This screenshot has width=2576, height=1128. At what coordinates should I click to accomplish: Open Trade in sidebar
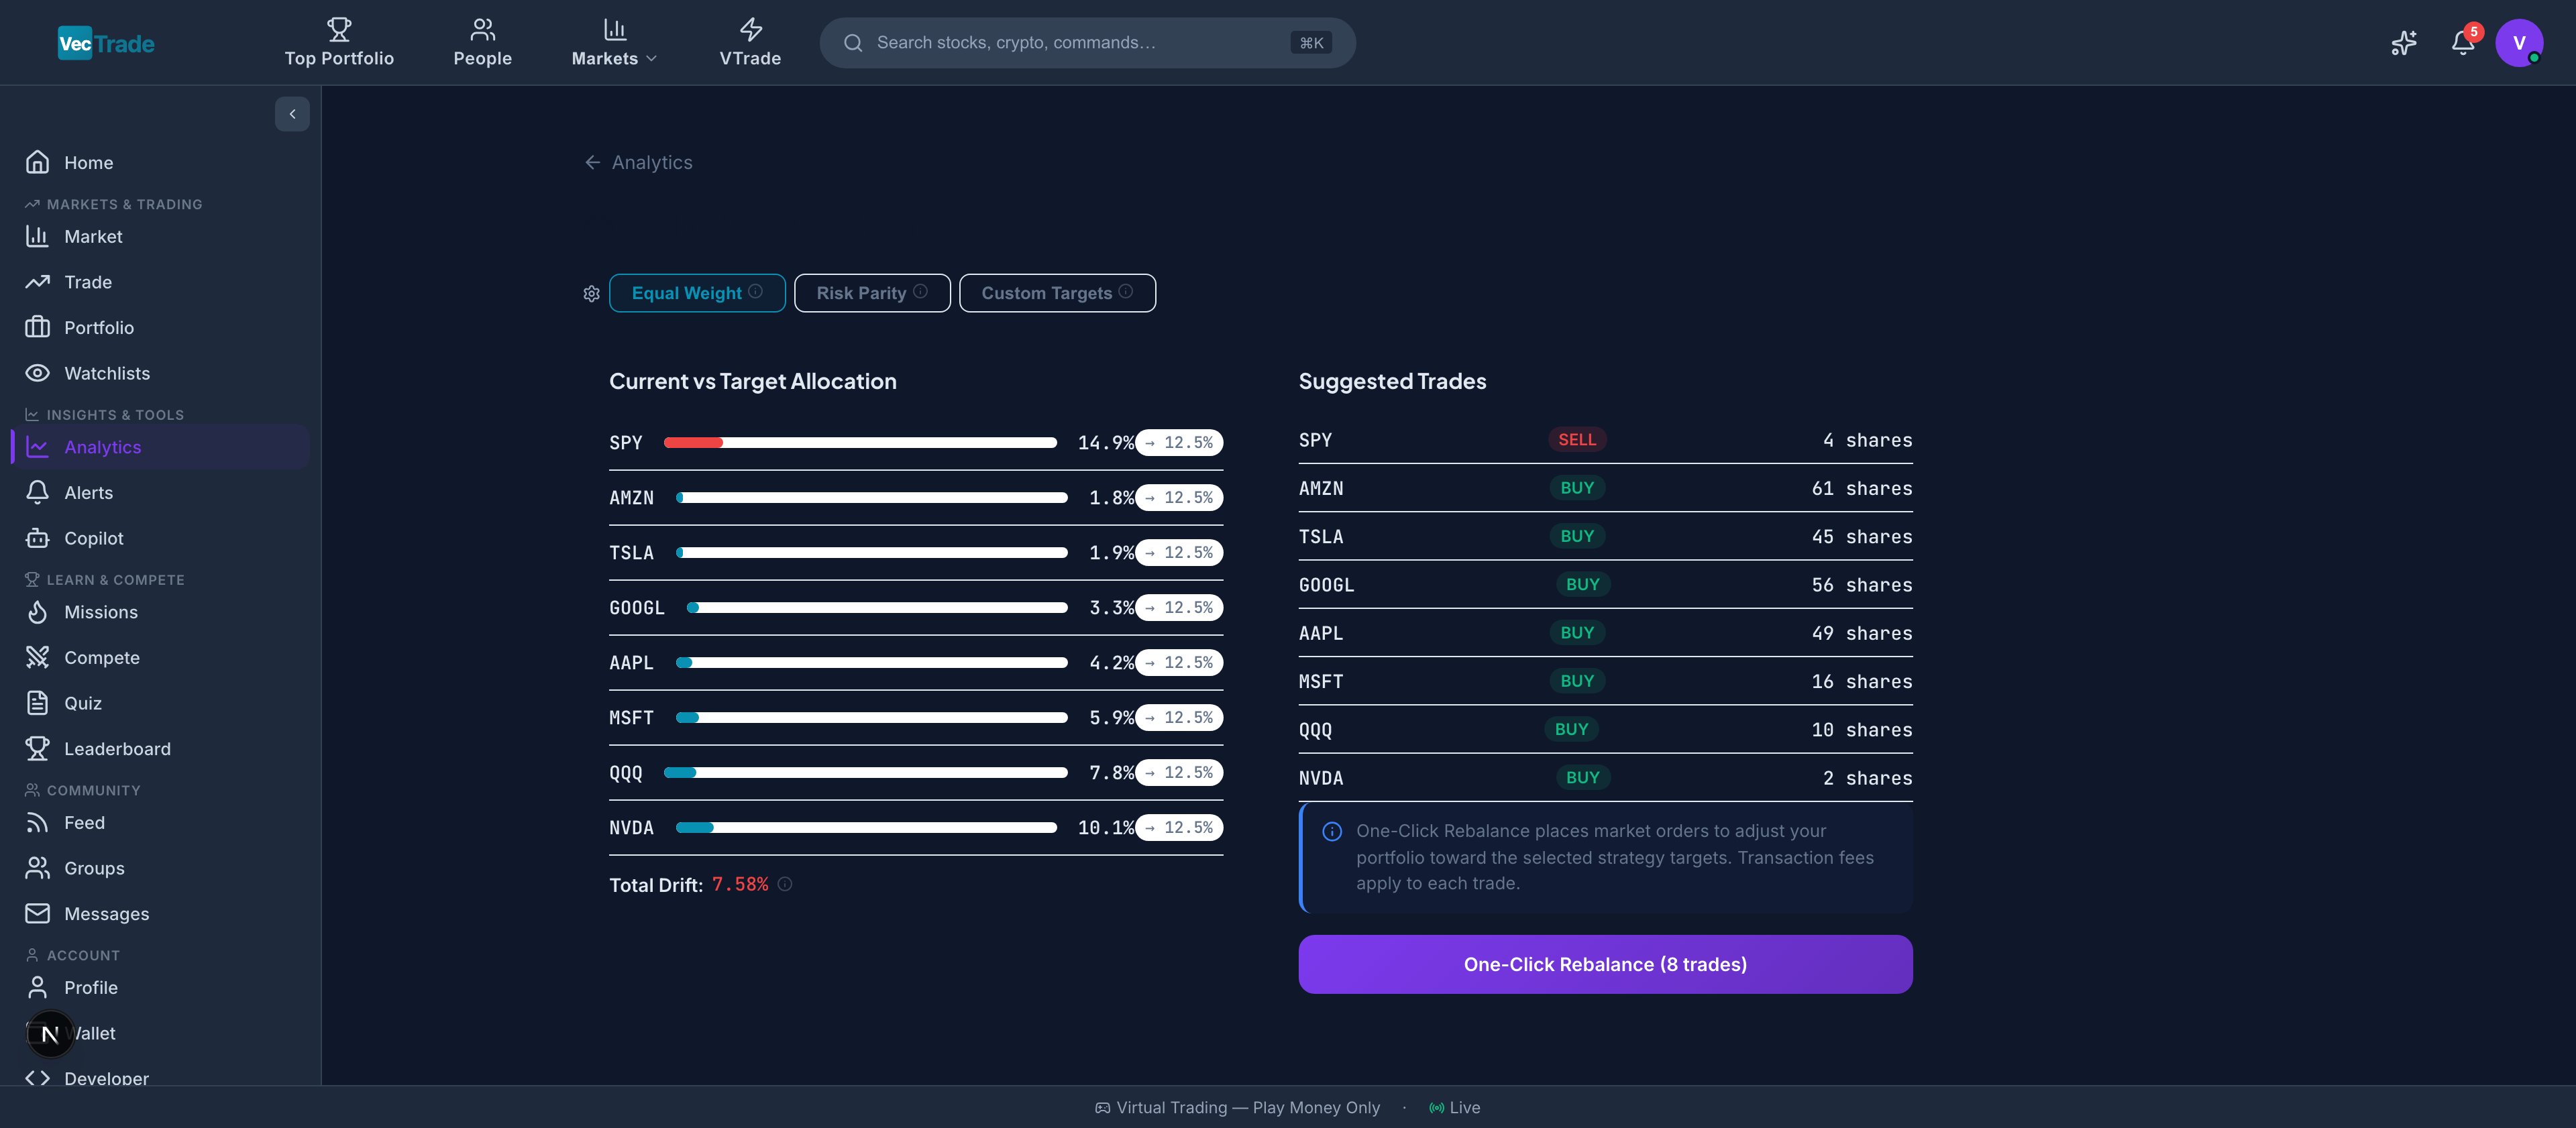(160, 282)
